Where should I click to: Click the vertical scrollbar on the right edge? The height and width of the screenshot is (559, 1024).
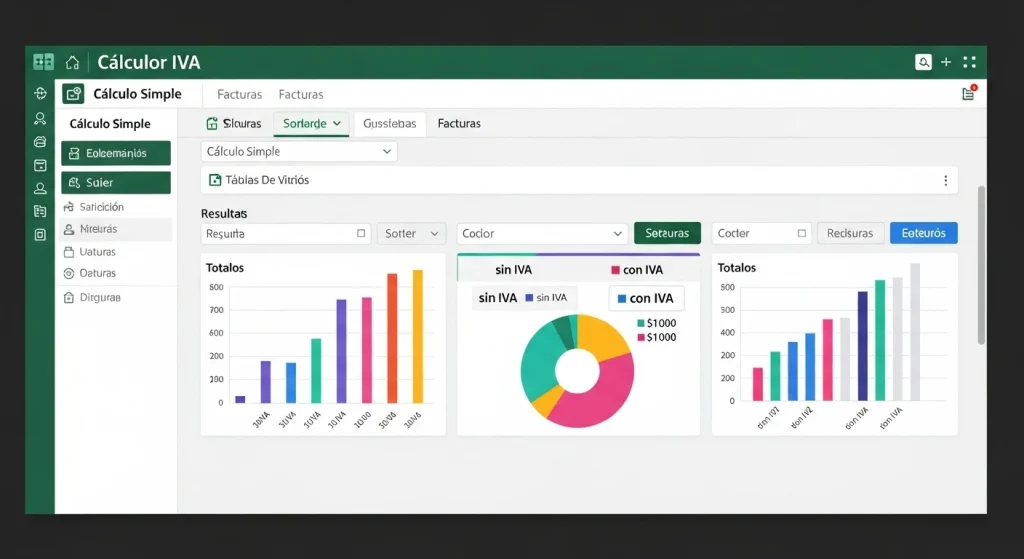click(x=981, y=264)
